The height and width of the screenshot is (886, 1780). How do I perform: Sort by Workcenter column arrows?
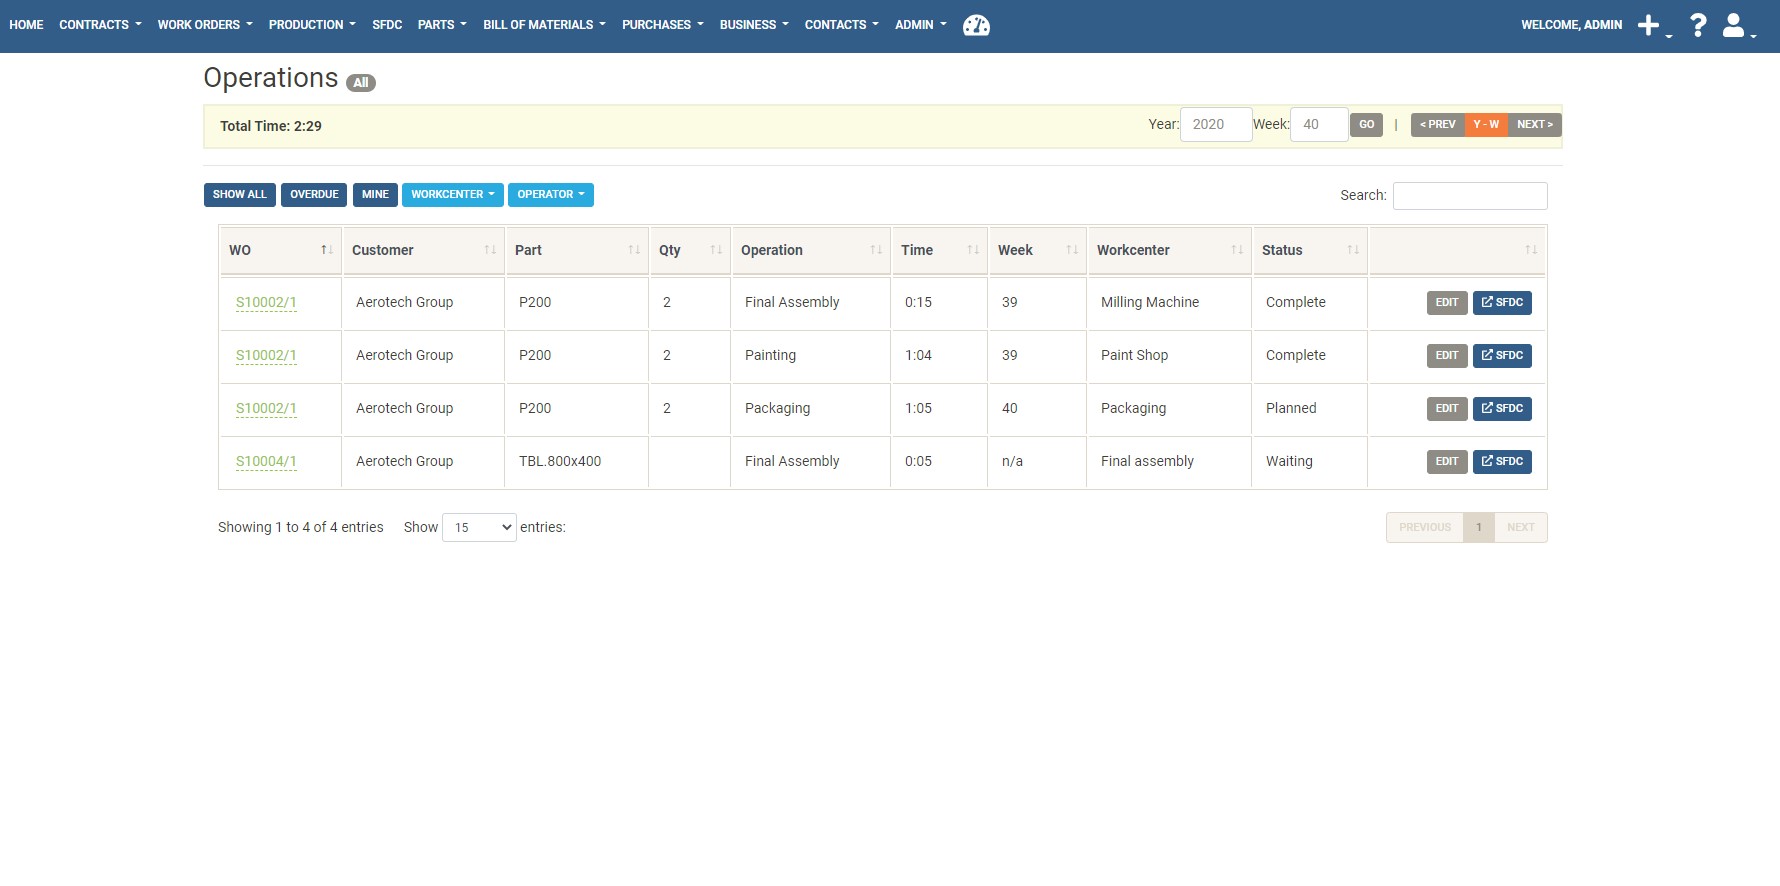[x=1237, y=250]
